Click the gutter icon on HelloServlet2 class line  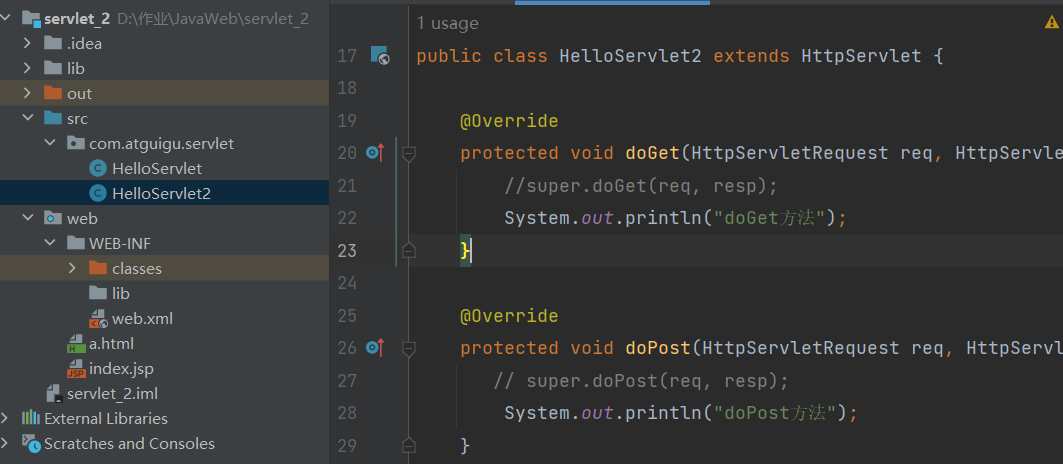point(380,56)
